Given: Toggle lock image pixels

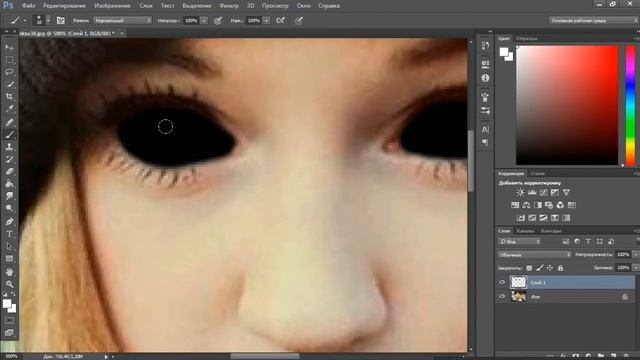Looking at the screenshot, I should coord(540,268).
